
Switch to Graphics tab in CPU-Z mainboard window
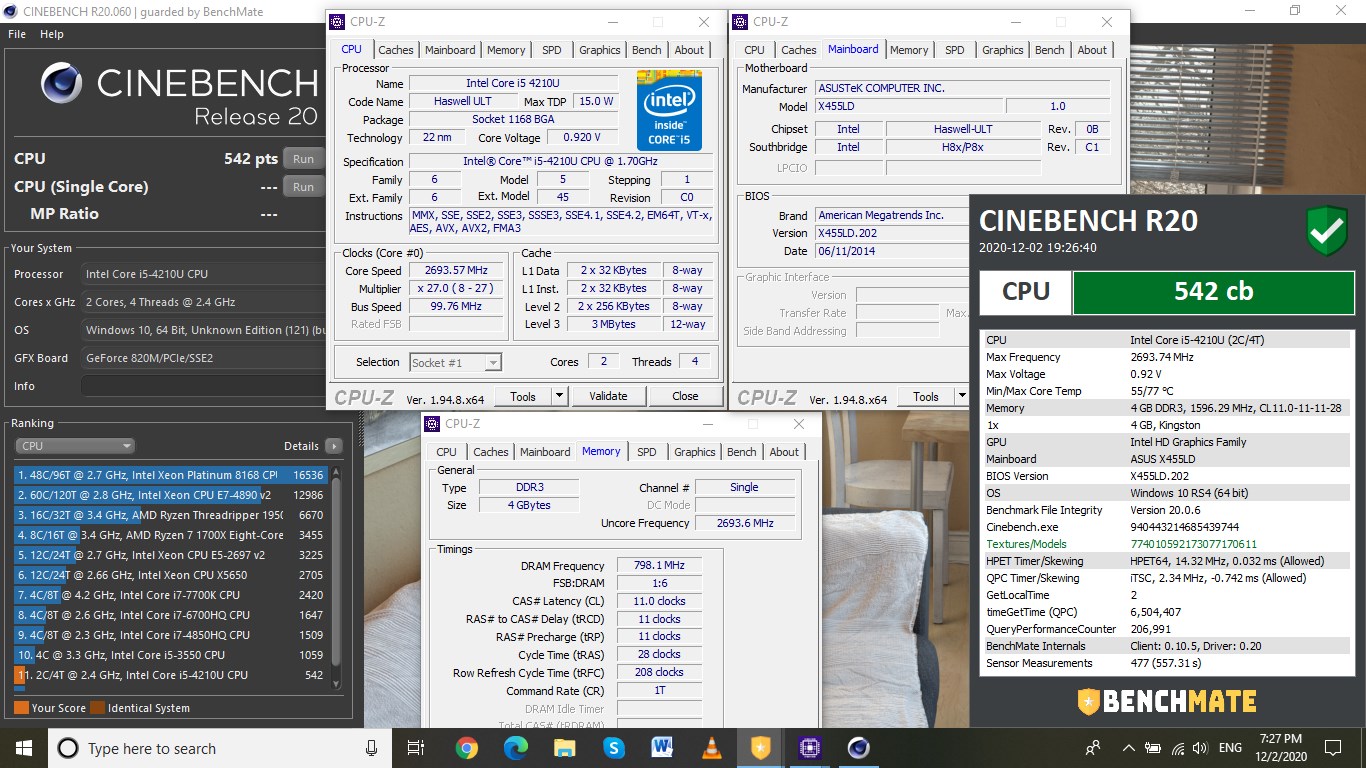pos(1002,50)
